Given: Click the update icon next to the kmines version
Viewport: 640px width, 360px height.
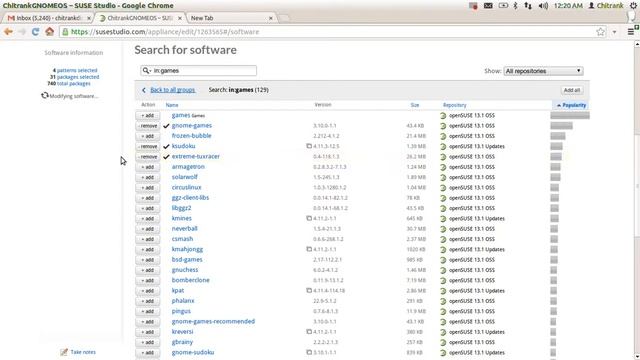Looking at the screenshot, I should (x=309, y=218).
